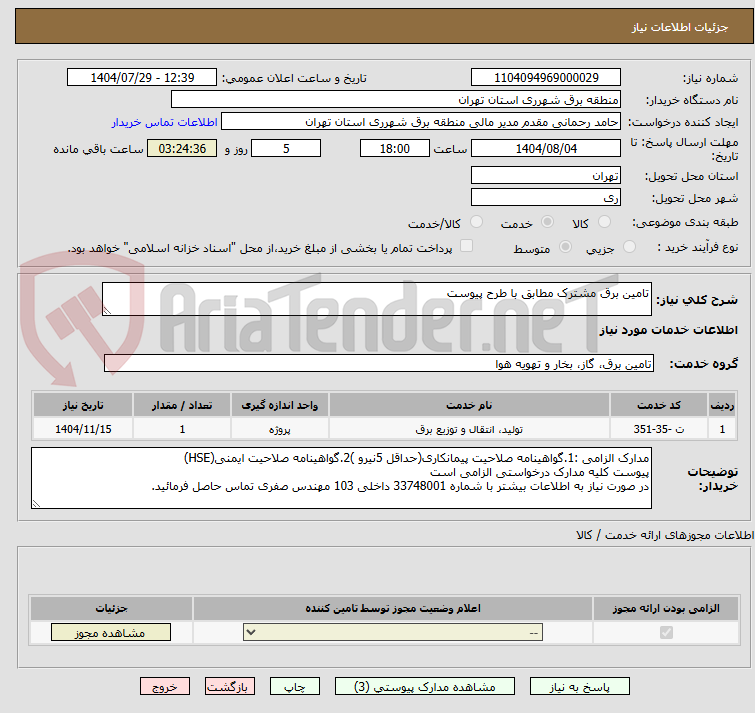Open 'اطلاعات تماس خریدار' link

click(165, 122)
